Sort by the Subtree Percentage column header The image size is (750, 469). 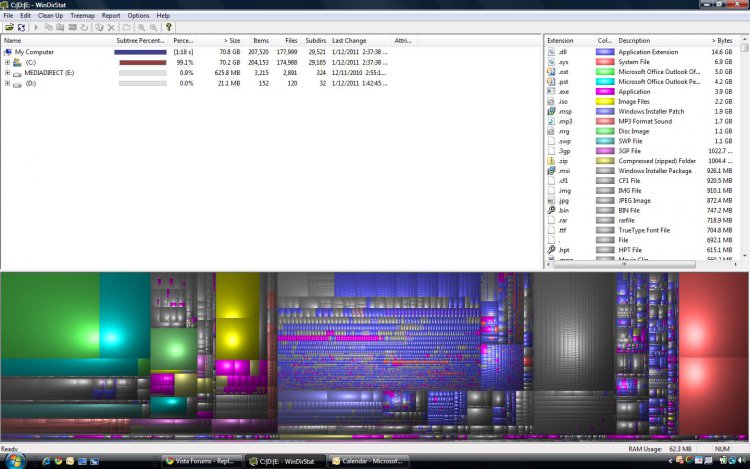(141, 41)
